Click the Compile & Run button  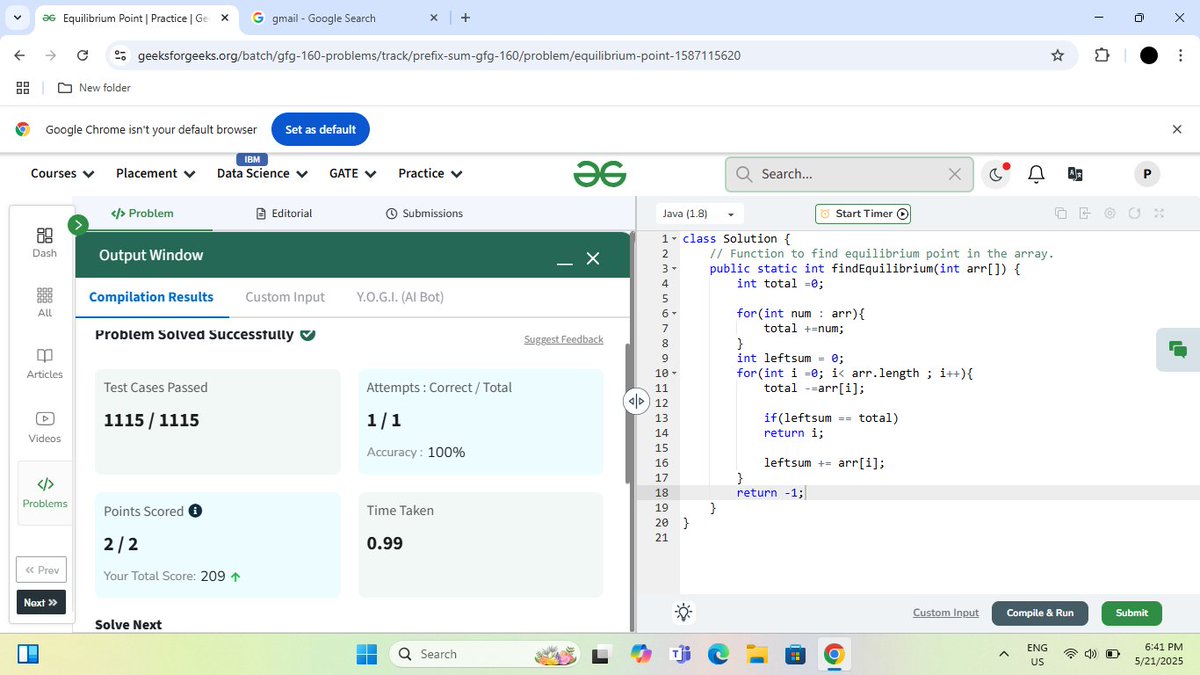1040,613
